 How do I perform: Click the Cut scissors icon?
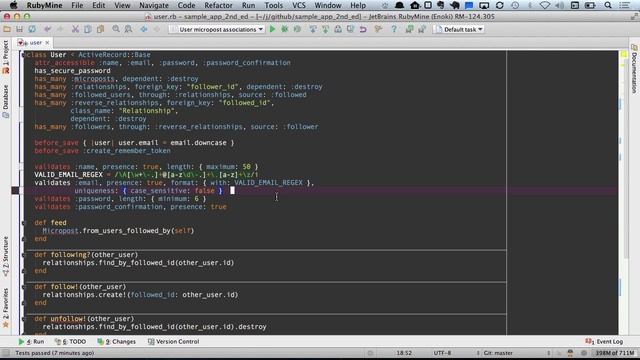tap(75, 29)
